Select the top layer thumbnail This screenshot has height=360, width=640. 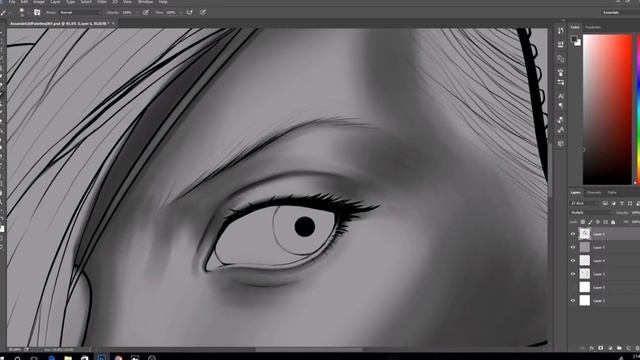pos(585,233)
